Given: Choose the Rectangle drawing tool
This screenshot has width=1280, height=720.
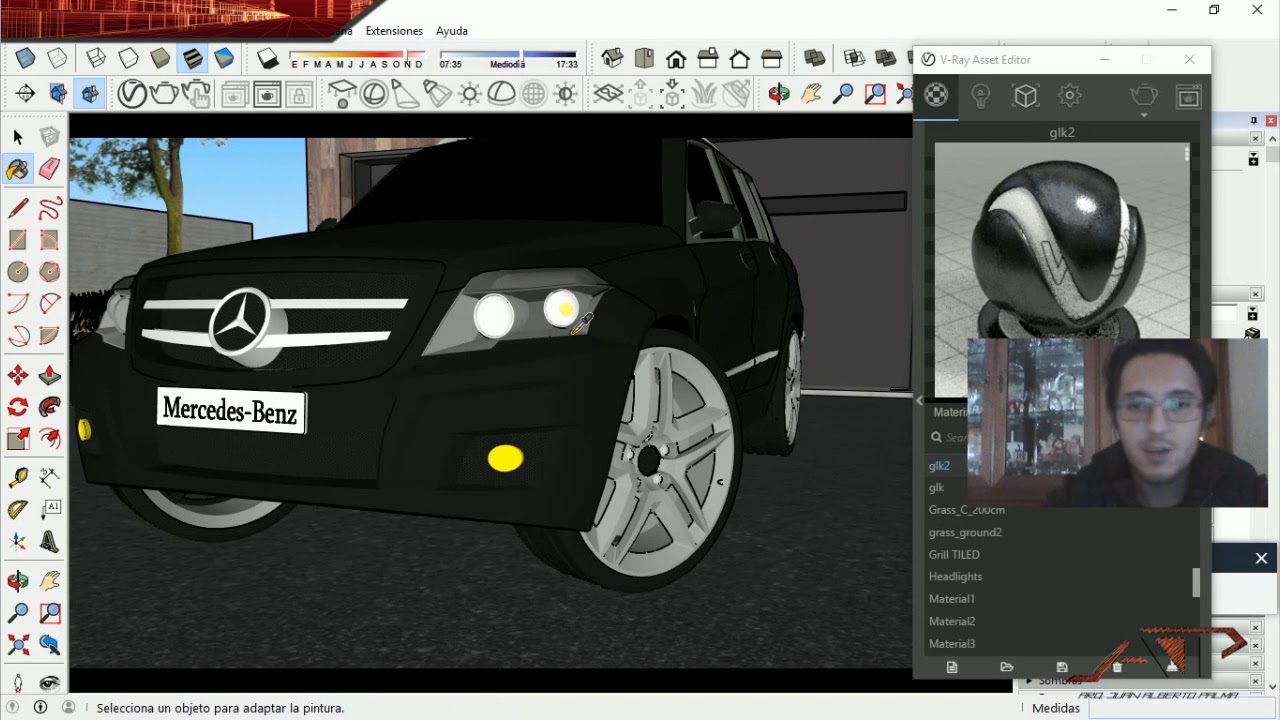Looking at the screenshot, I should pyautogui.click(x=18, y=240).
